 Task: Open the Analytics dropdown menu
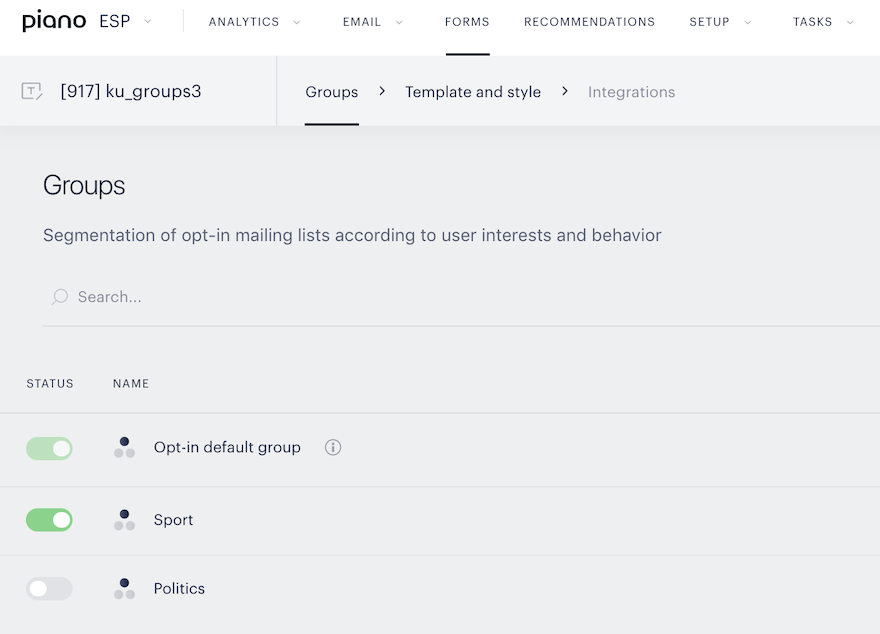coord(254,22)
